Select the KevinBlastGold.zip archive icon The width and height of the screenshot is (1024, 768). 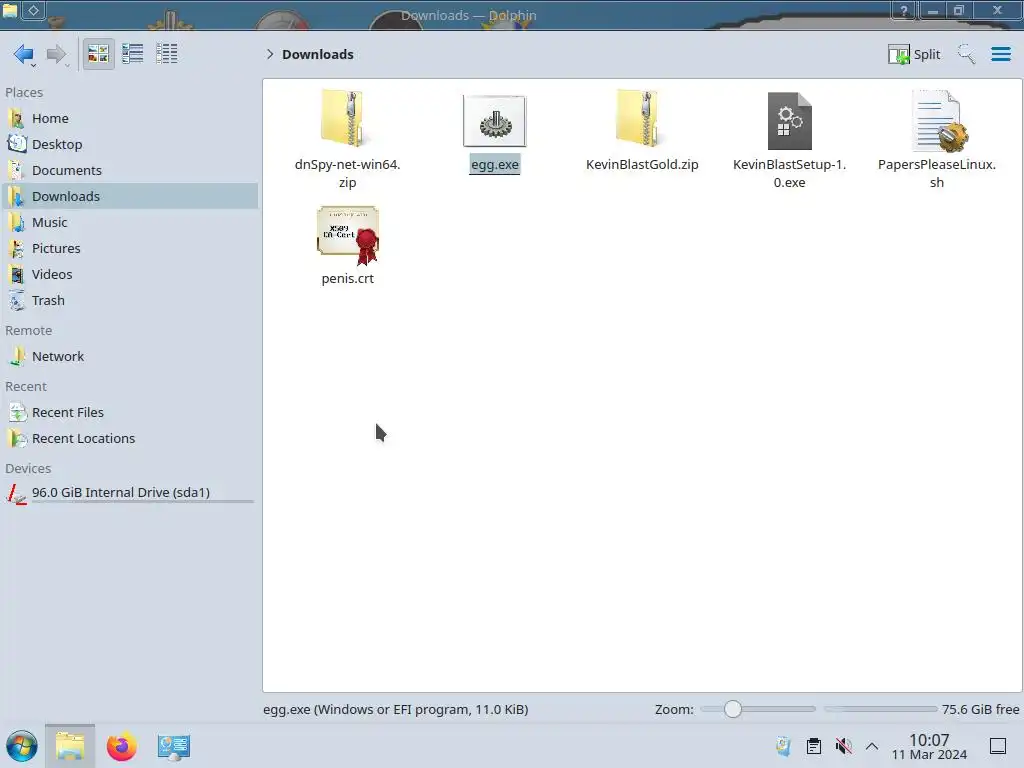click(x=642, y=119)
